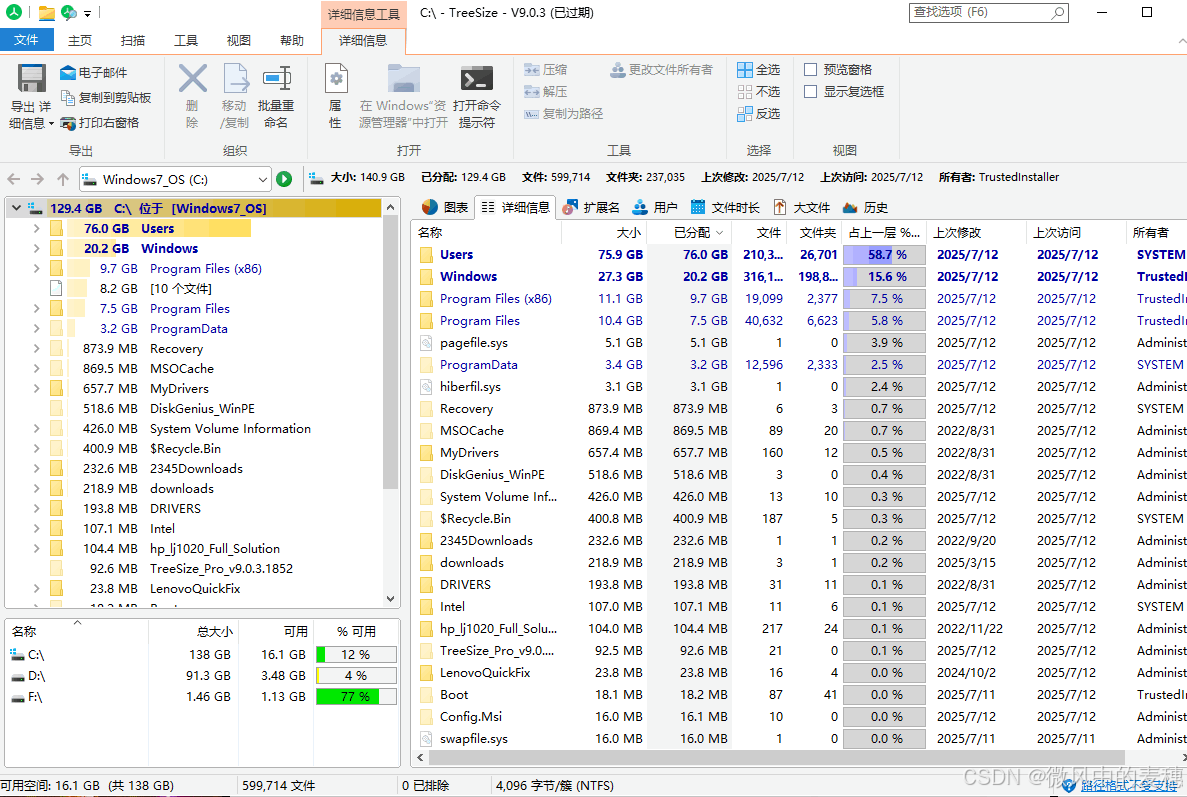Switch to Large files (大文件) tab
The height and width of the screenshot is (797, 1187).
click(x=802, y=207)
